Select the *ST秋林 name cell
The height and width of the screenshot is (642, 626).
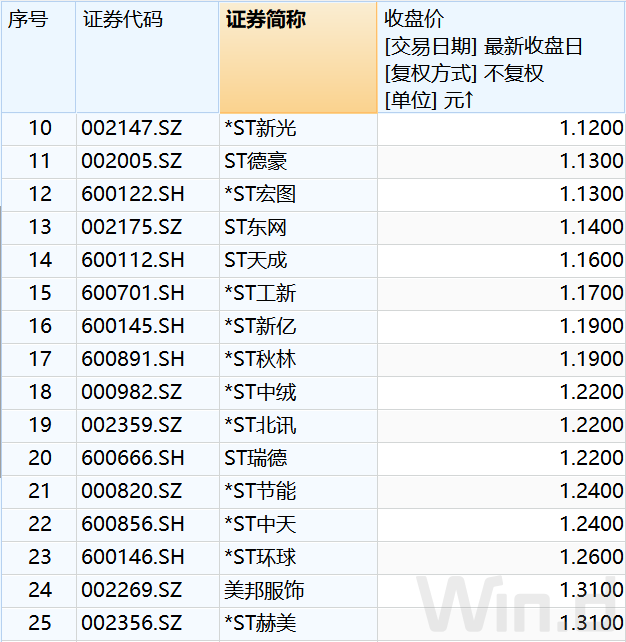(298, 359)
